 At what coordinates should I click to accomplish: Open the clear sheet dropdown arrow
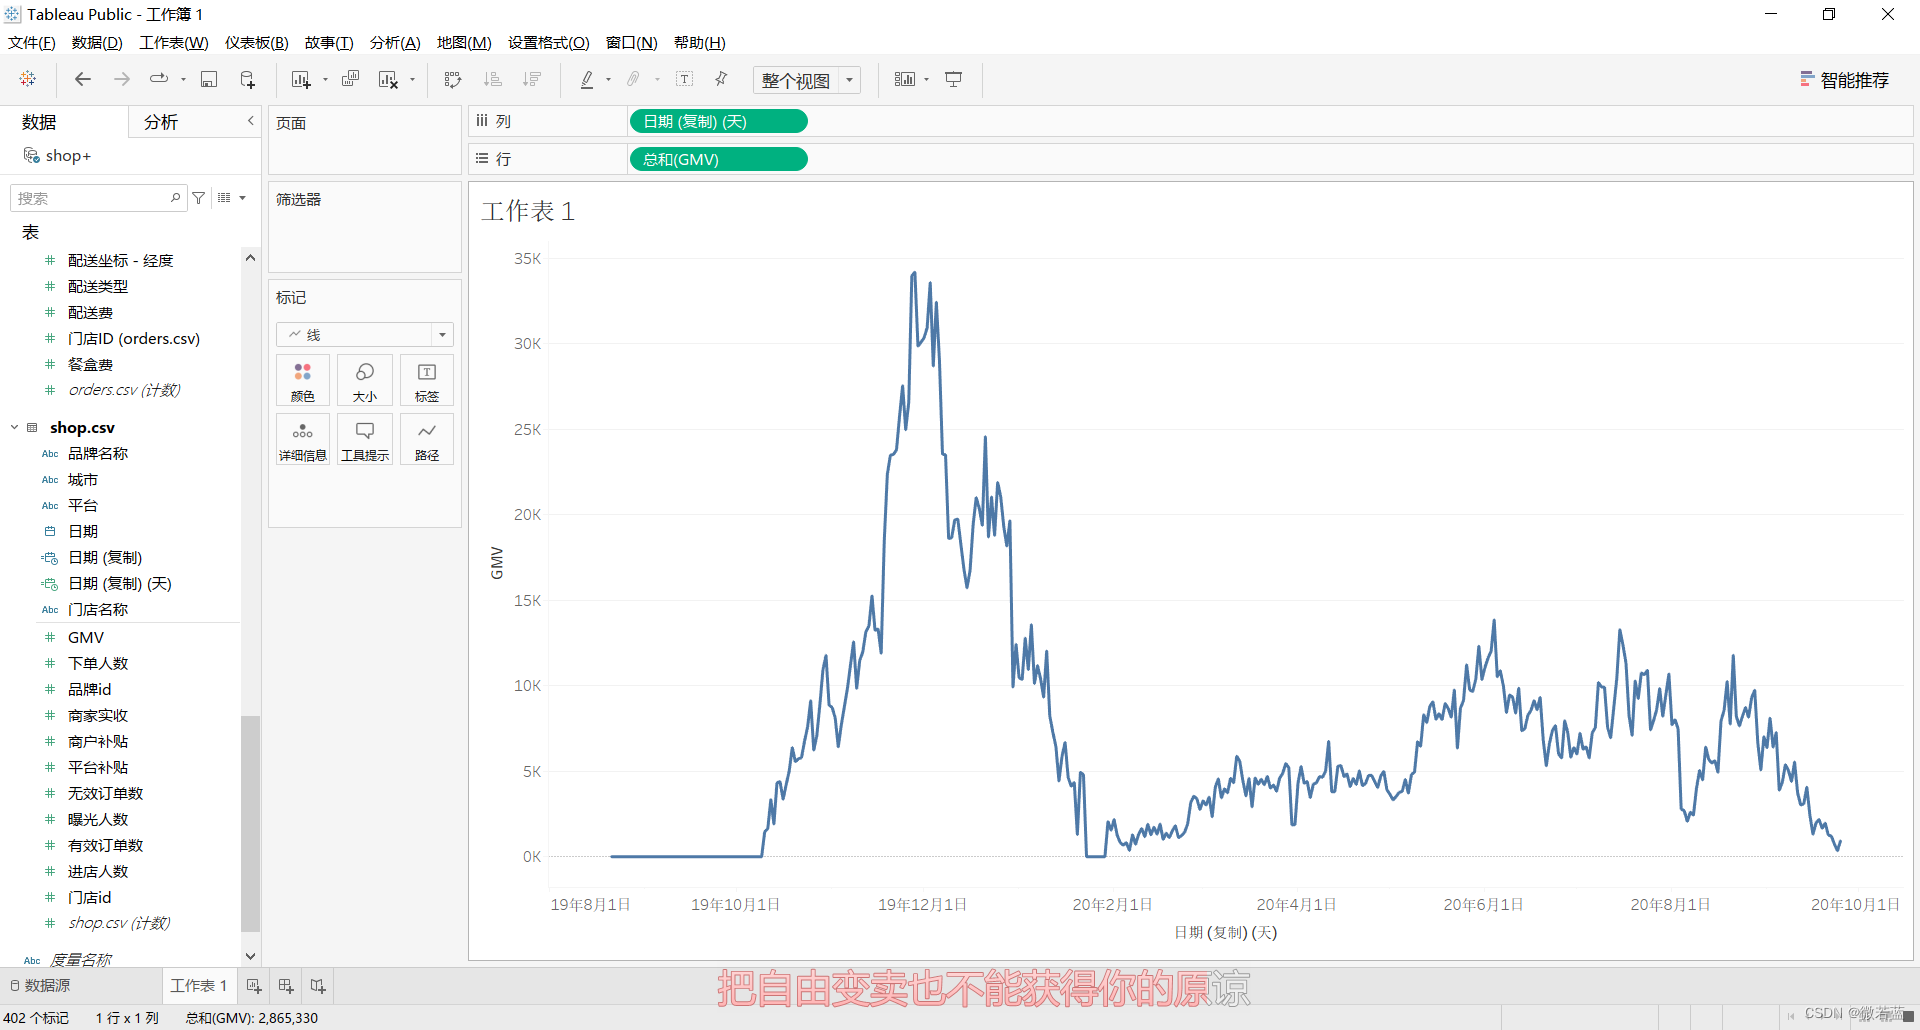tap(412, 79)
